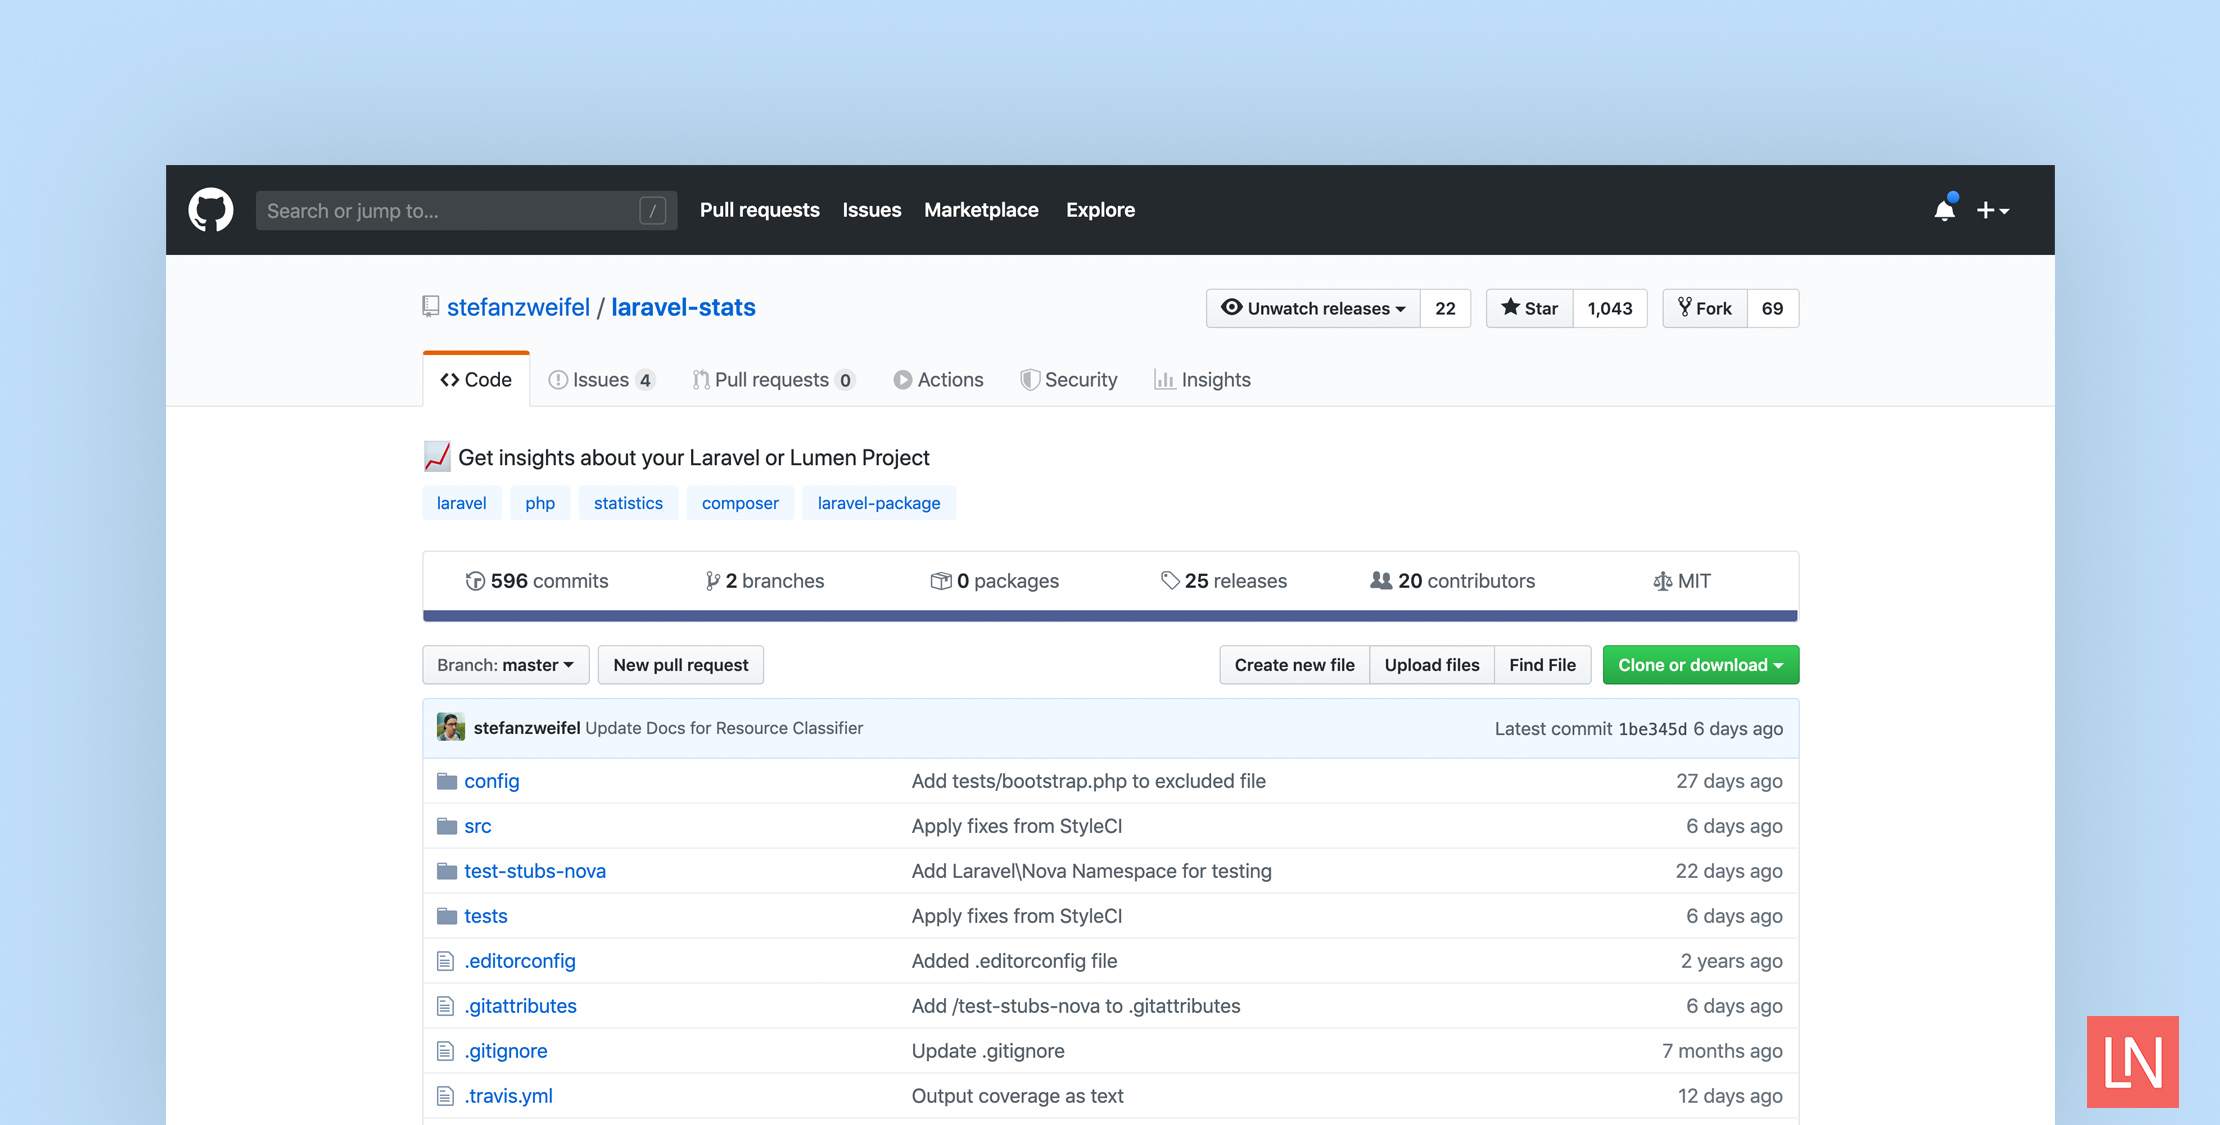View 596 commits history
Screen dimensions: 2220x1125
pos(537,581)
